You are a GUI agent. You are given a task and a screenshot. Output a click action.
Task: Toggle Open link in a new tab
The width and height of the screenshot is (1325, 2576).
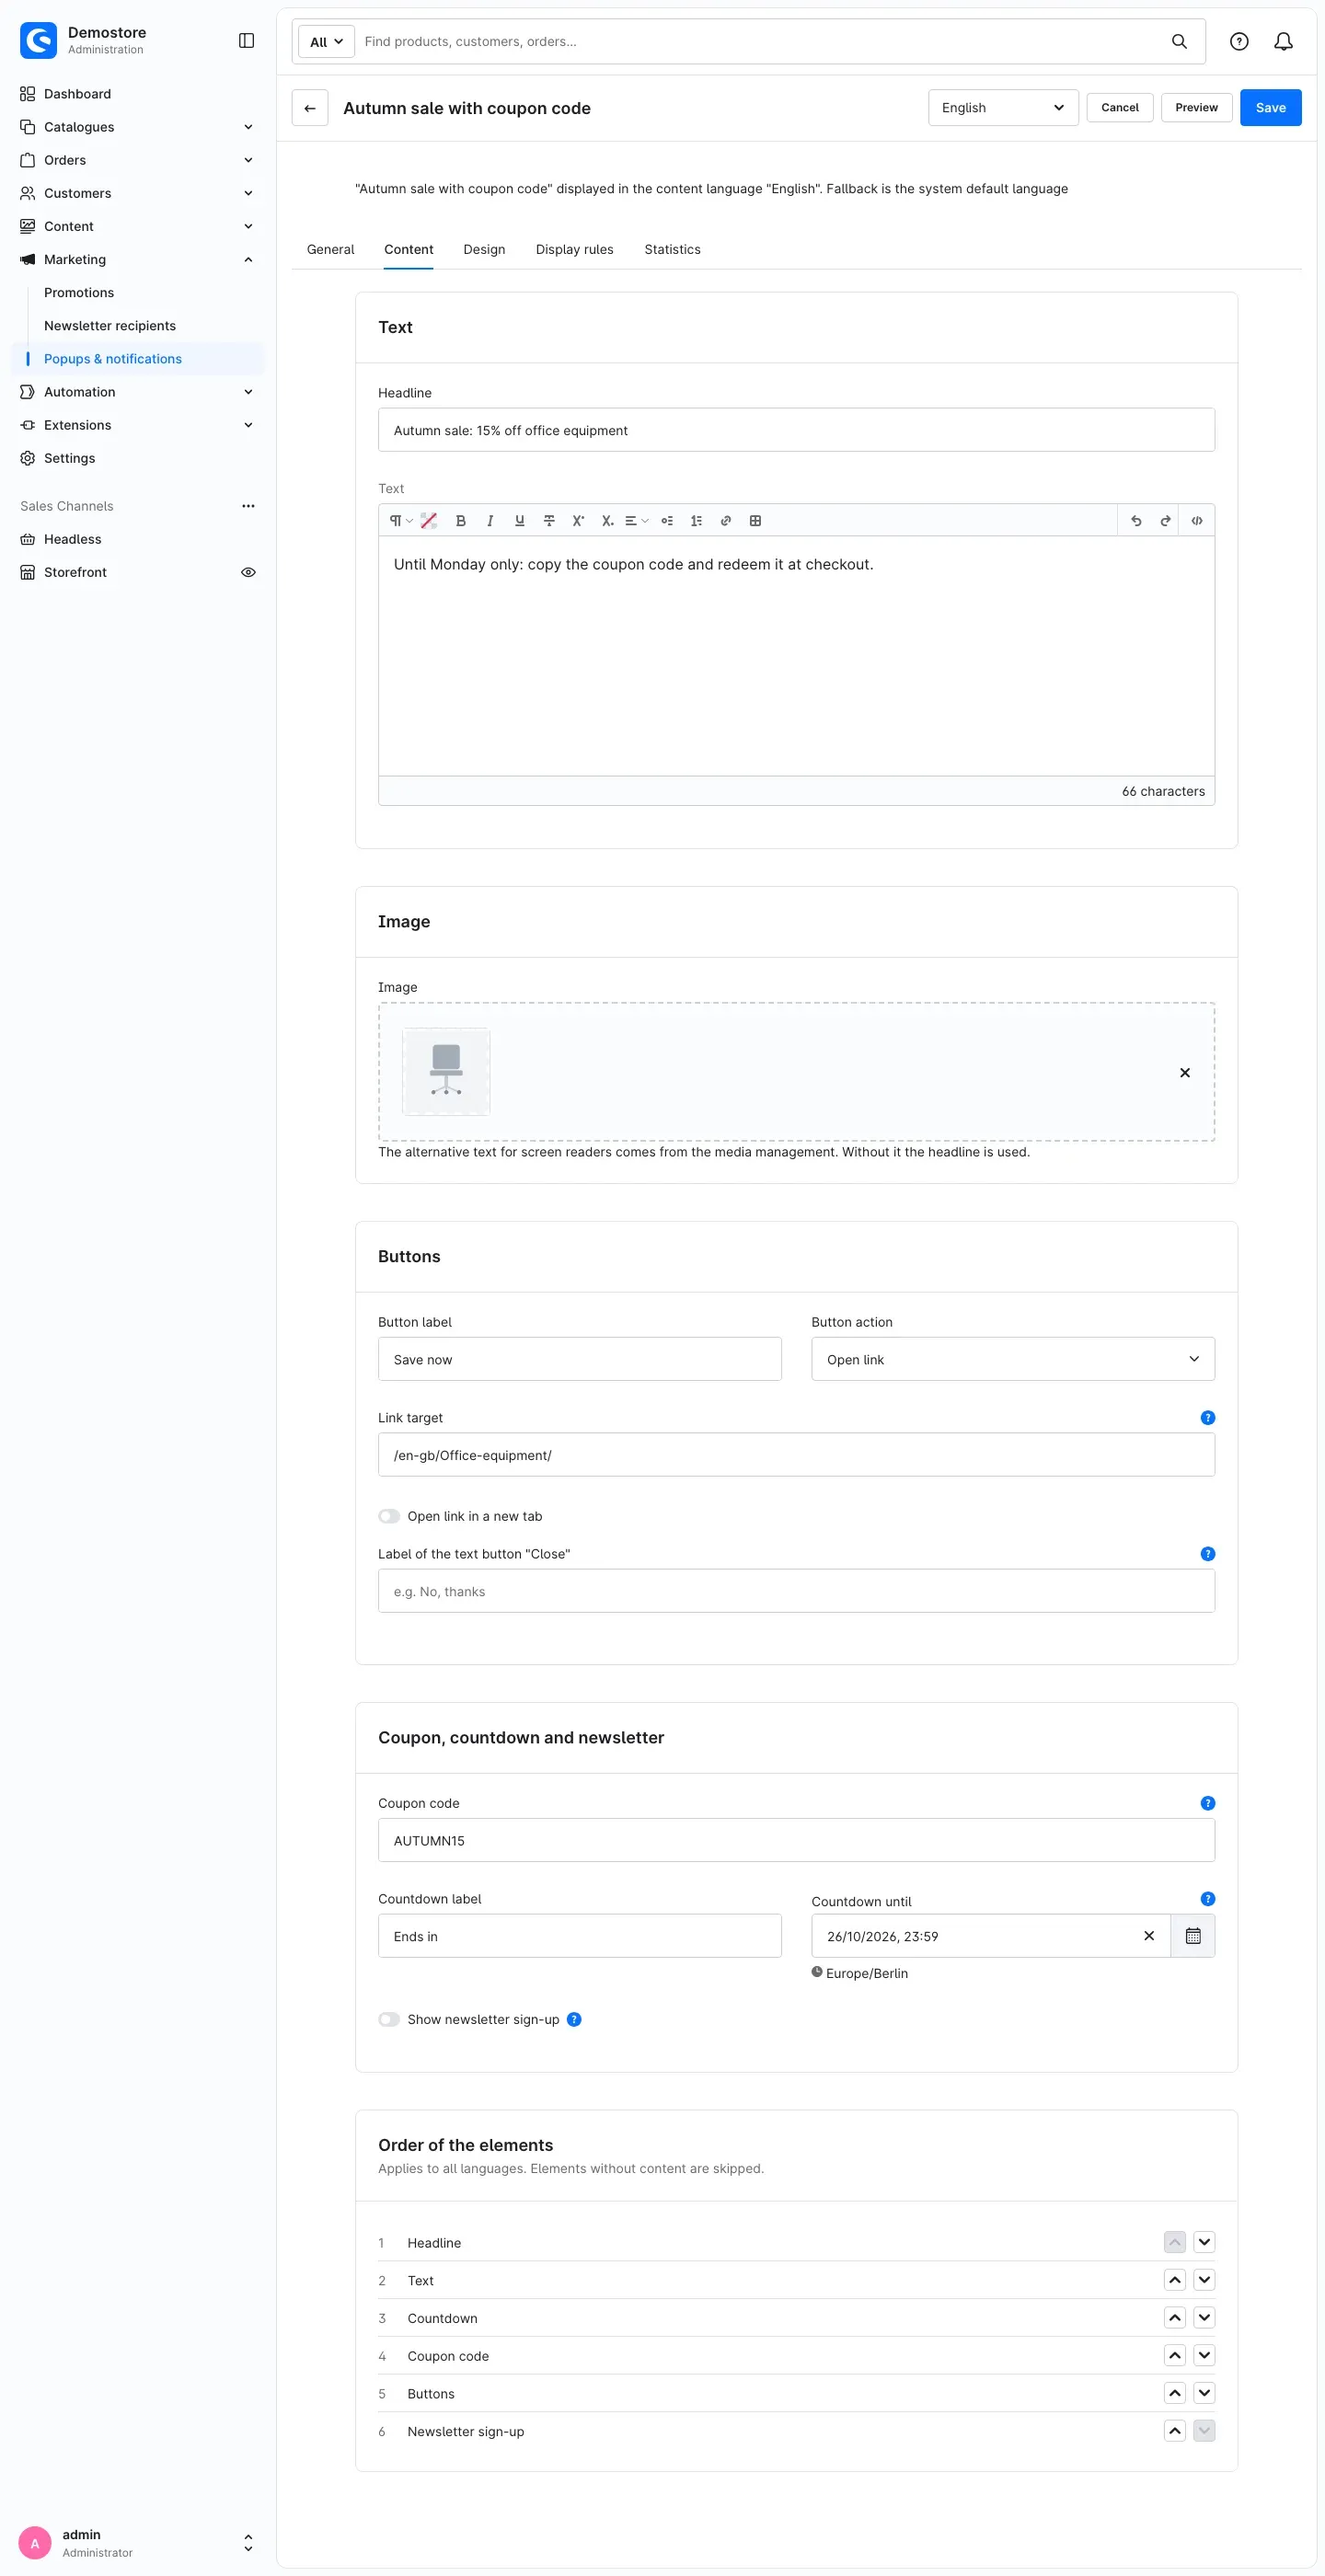coord(389,1516)
